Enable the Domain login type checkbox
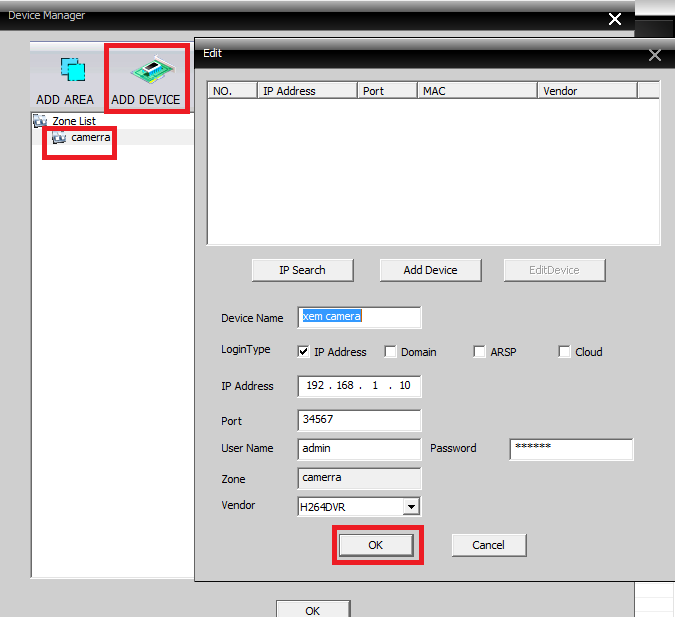The image size is (675, 617). tap(391, 352)
